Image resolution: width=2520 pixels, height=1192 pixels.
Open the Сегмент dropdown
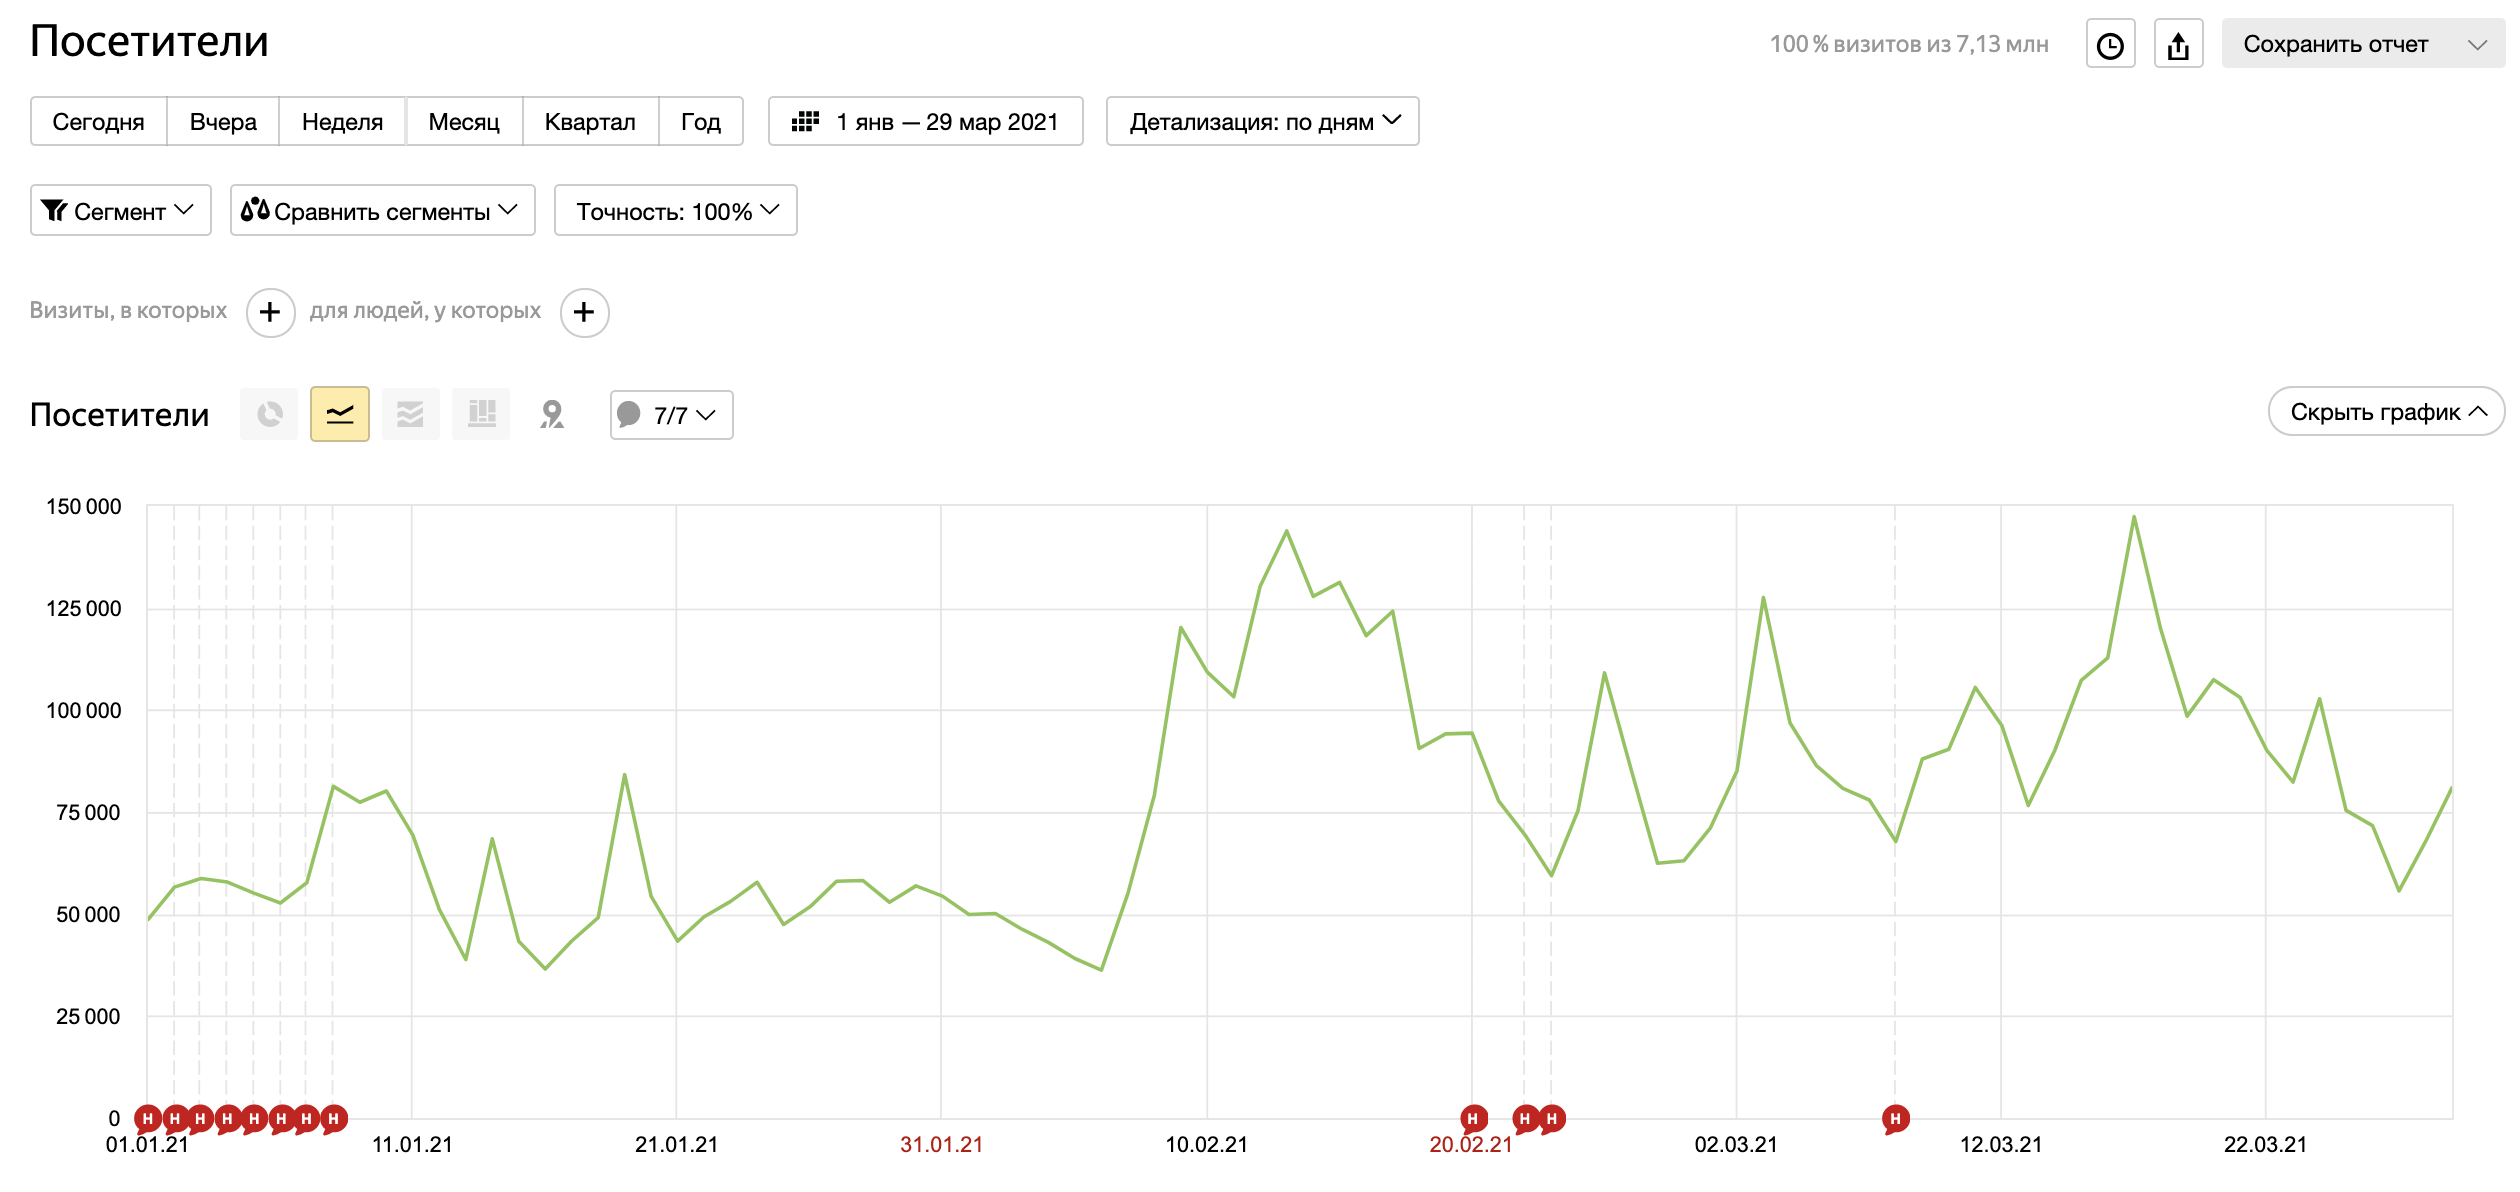pyautogui.click(x=121, y=211)
